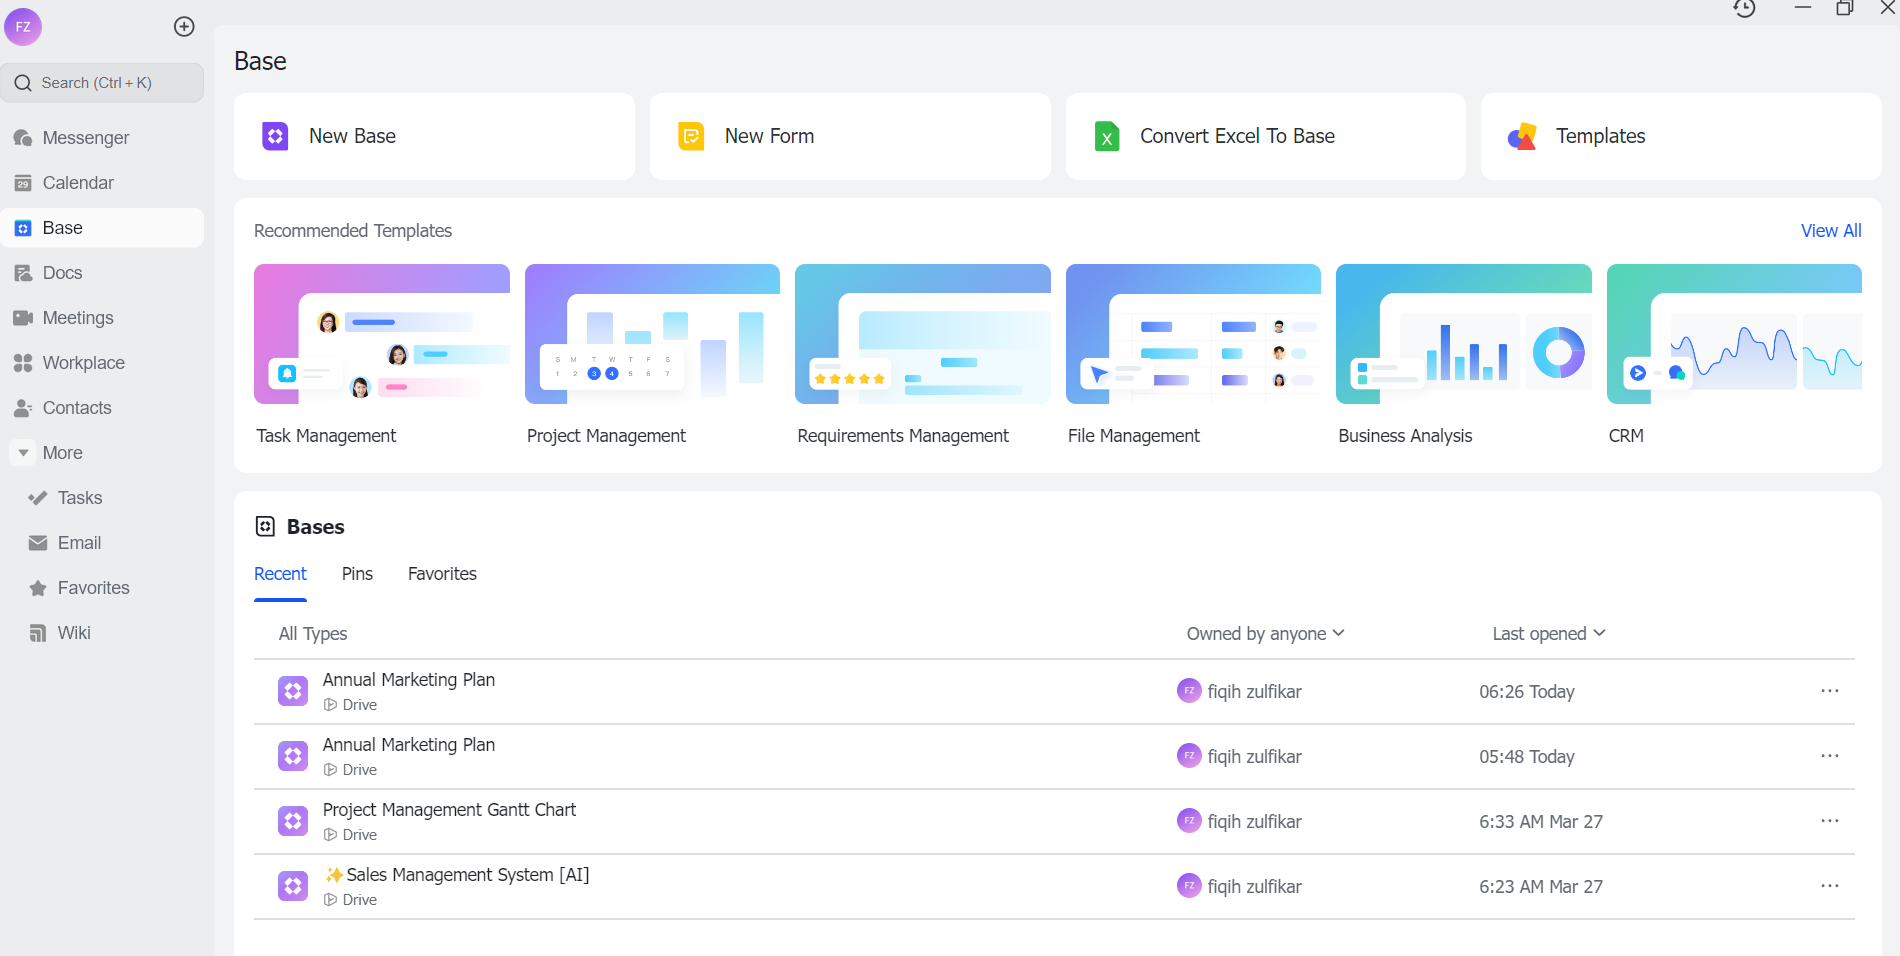
Task: Open Messenger from the sidebar
Action: pos(86,138)
